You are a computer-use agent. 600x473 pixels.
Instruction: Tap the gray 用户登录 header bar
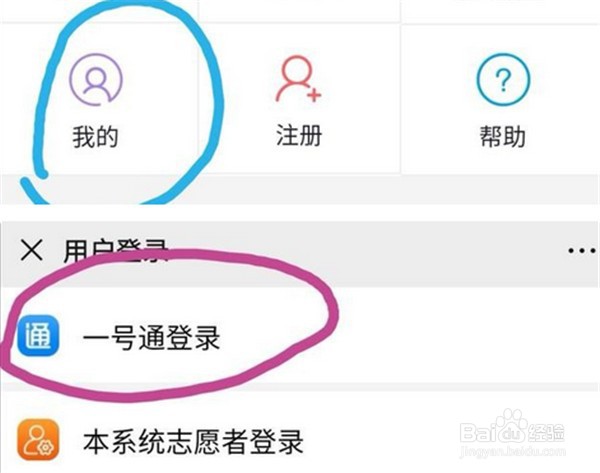[x=300, y=254]
